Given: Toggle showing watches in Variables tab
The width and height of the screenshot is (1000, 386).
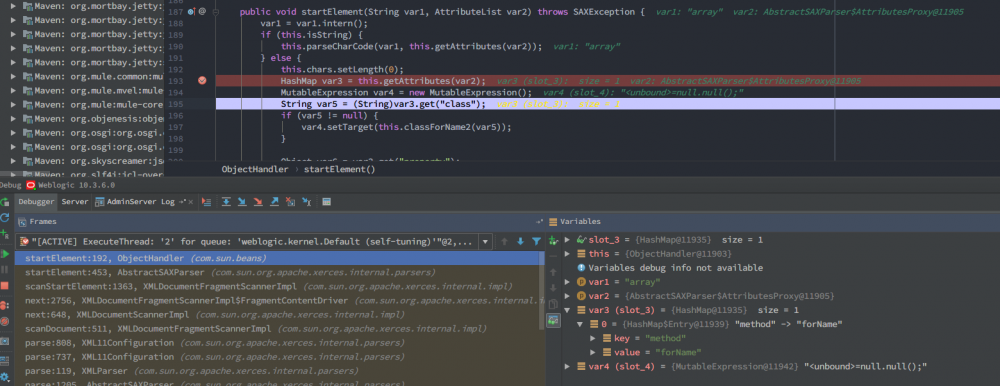Looking at the screenshot, I should (553, 320).
